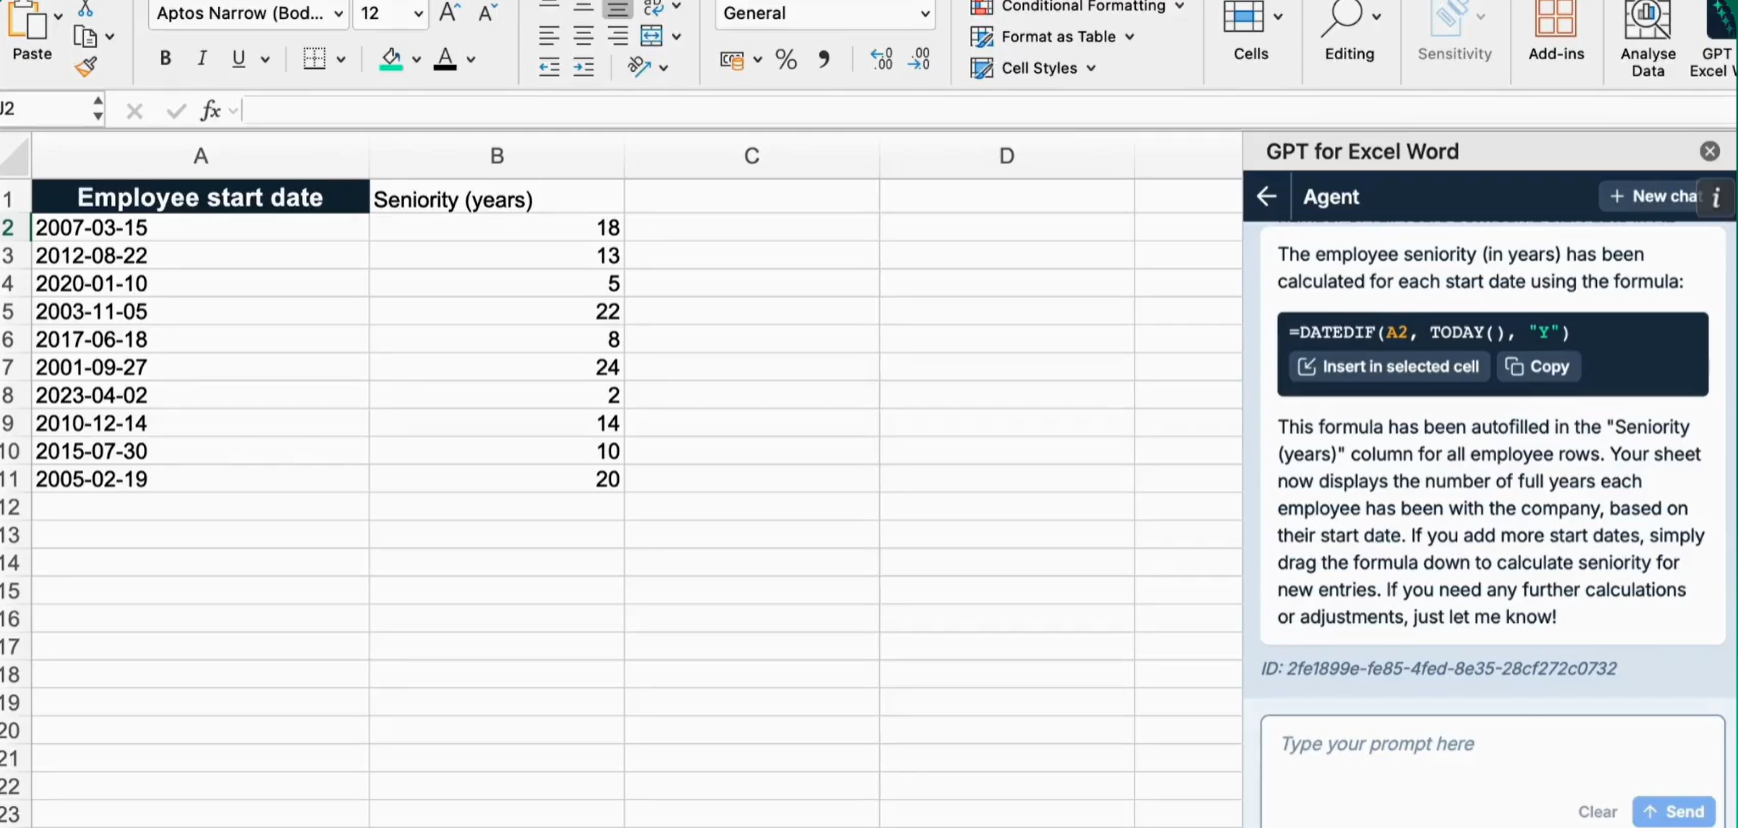Image resolution: width=1738 pixels, height=828 pixels.
Task: Open borders dropdown arrow
Action: coord(341,60)
